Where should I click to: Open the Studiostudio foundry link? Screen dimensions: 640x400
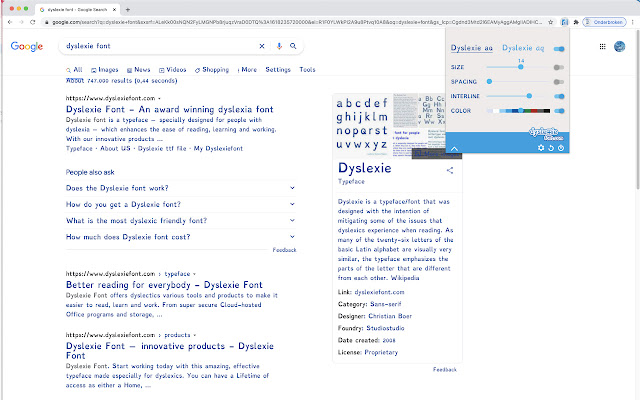[x=385, y=328]
